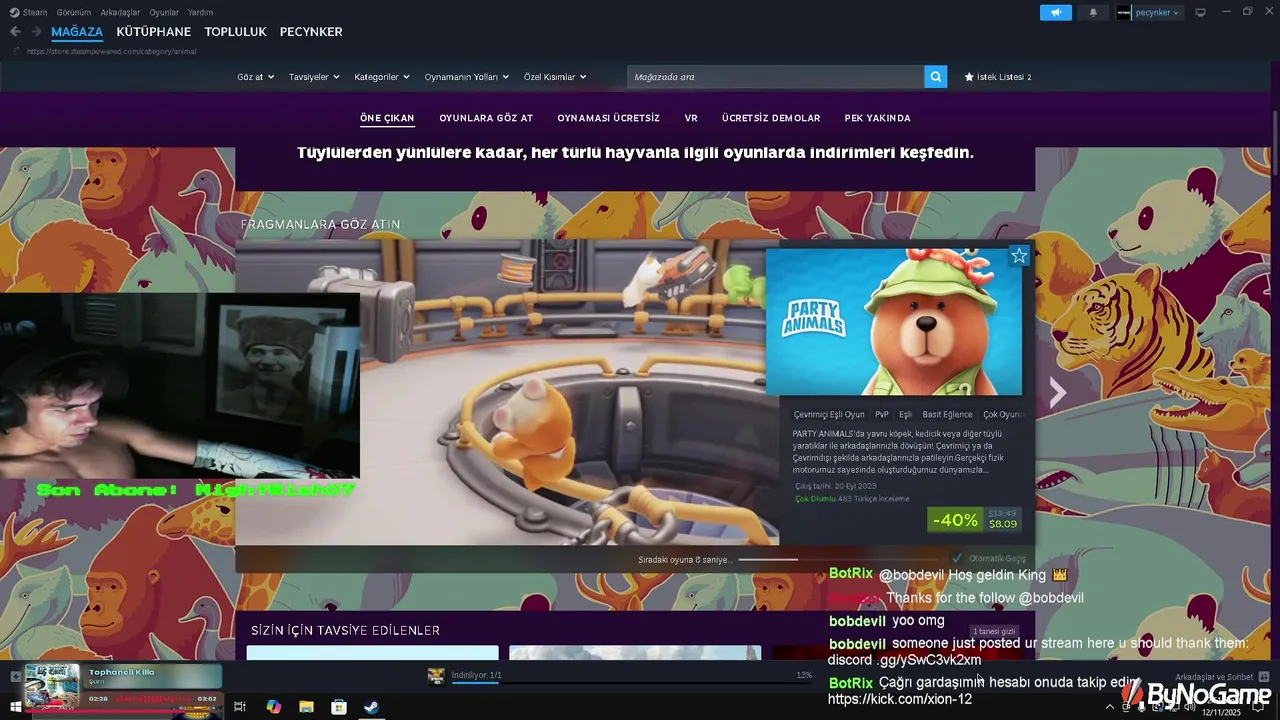Open İstek Listesi wishlist link
This screenshot has height=720, width=1280.
(998, 77)
